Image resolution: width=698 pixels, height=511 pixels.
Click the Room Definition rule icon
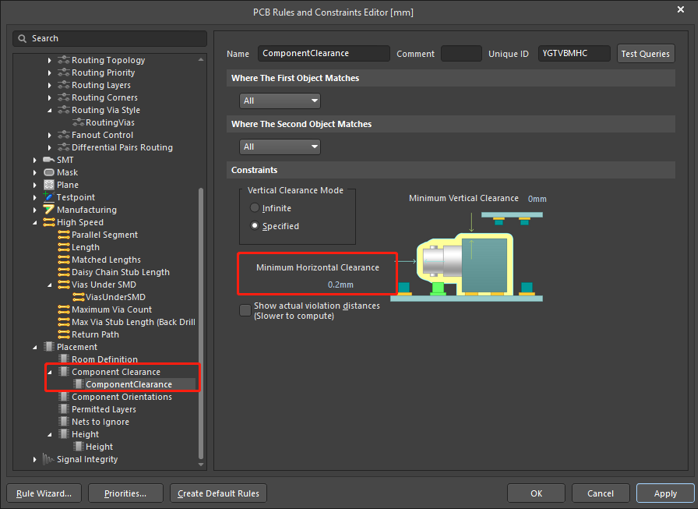click(64, 359)
